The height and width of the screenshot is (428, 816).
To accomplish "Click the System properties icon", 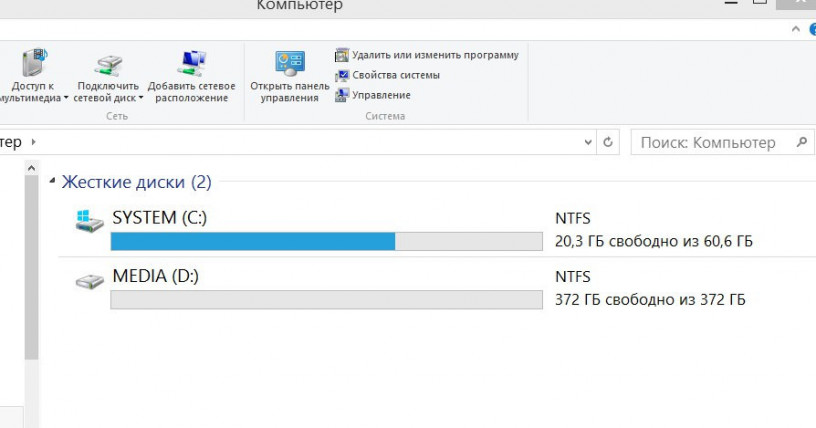I will pyautogui.click(x=342, y=75).
